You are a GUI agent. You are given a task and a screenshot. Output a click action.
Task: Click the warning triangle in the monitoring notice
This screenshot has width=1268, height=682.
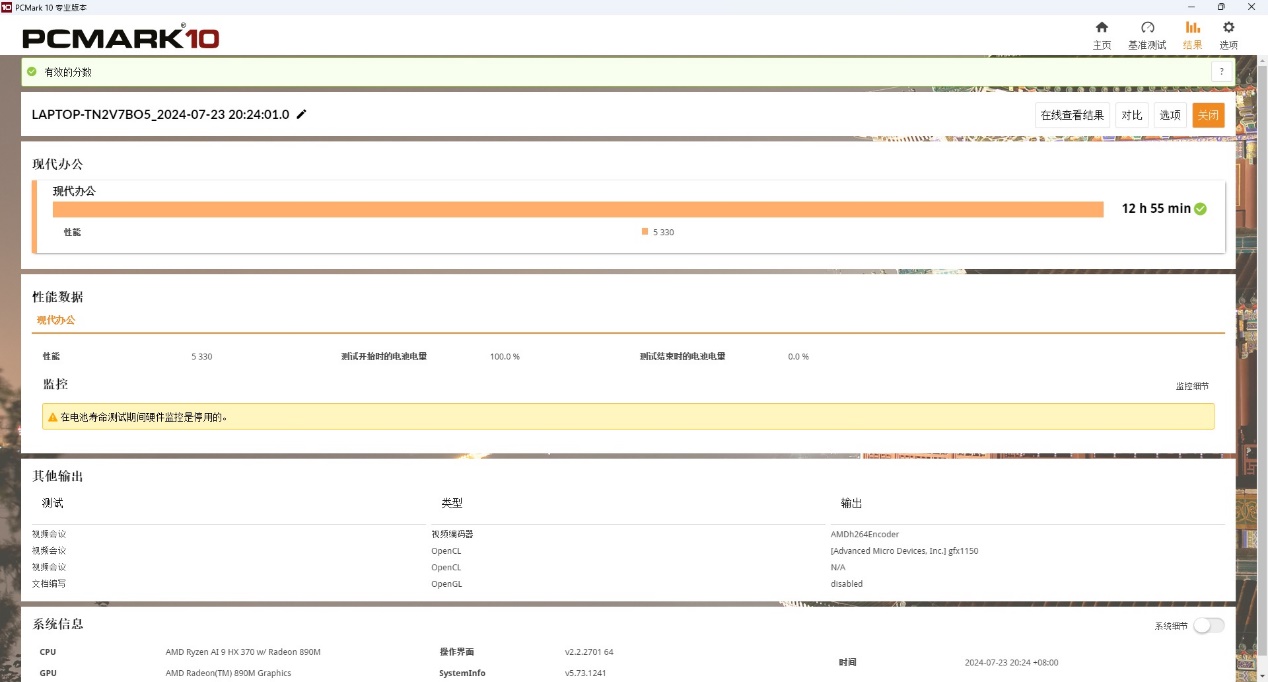pyautogui.click(x=52, y=417)
